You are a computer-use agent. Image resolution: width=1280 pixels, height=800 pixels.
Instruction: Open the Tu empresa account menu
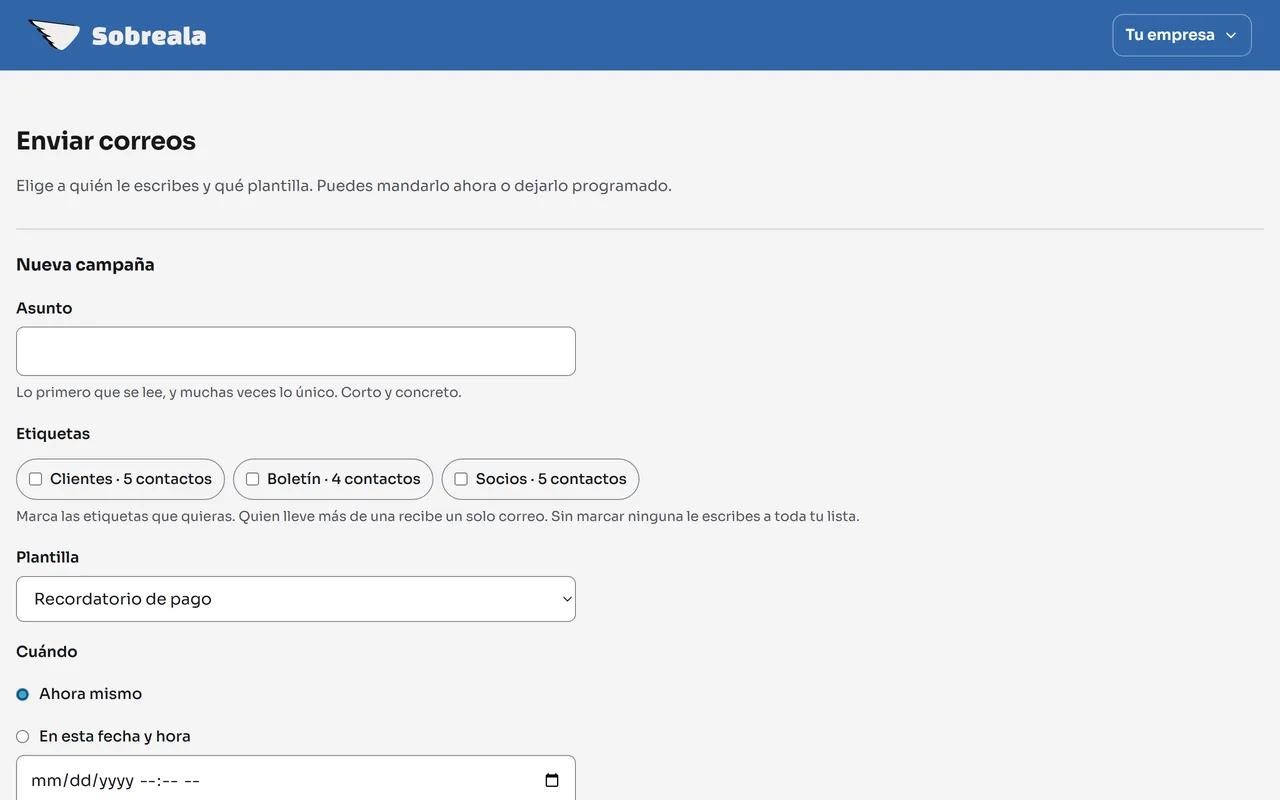tap(1181, 35)
